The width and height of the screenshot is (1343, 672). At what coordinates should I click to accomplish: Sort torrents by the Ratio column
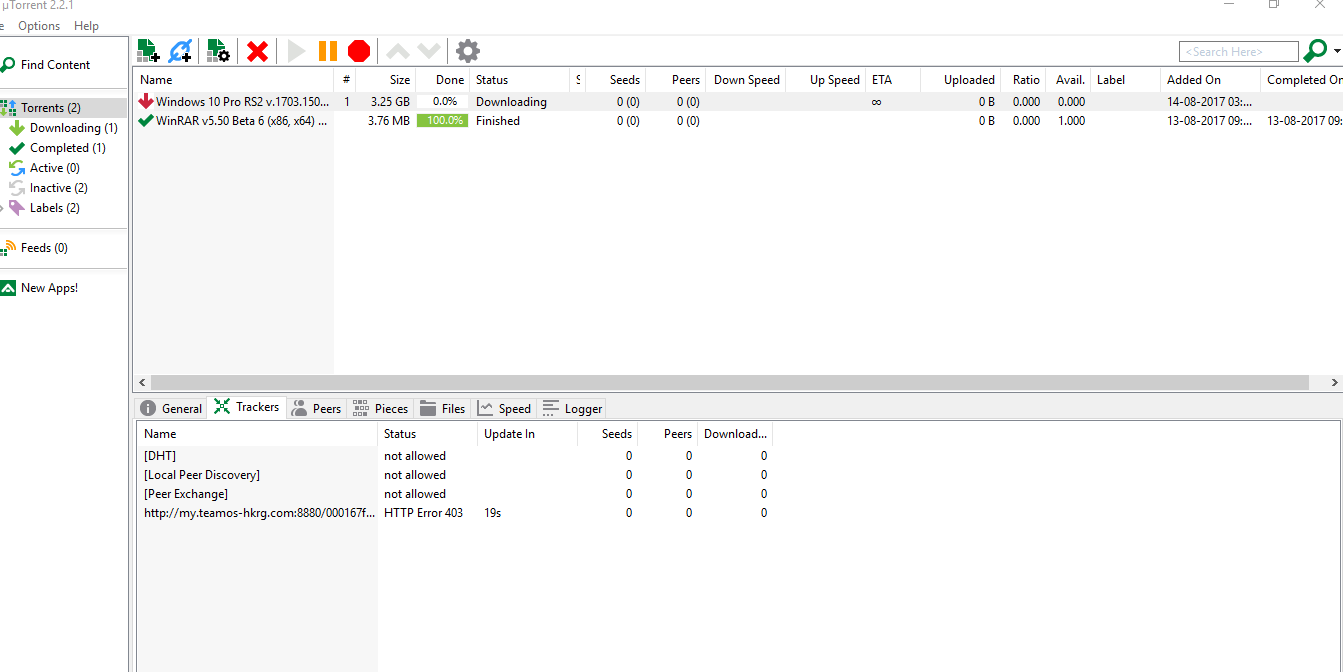click(1025, 80)
